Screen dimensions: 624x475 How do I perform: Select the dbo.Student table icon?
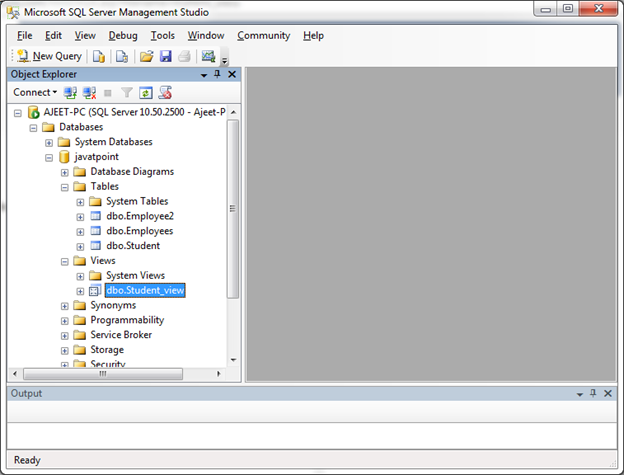[96, 245]
